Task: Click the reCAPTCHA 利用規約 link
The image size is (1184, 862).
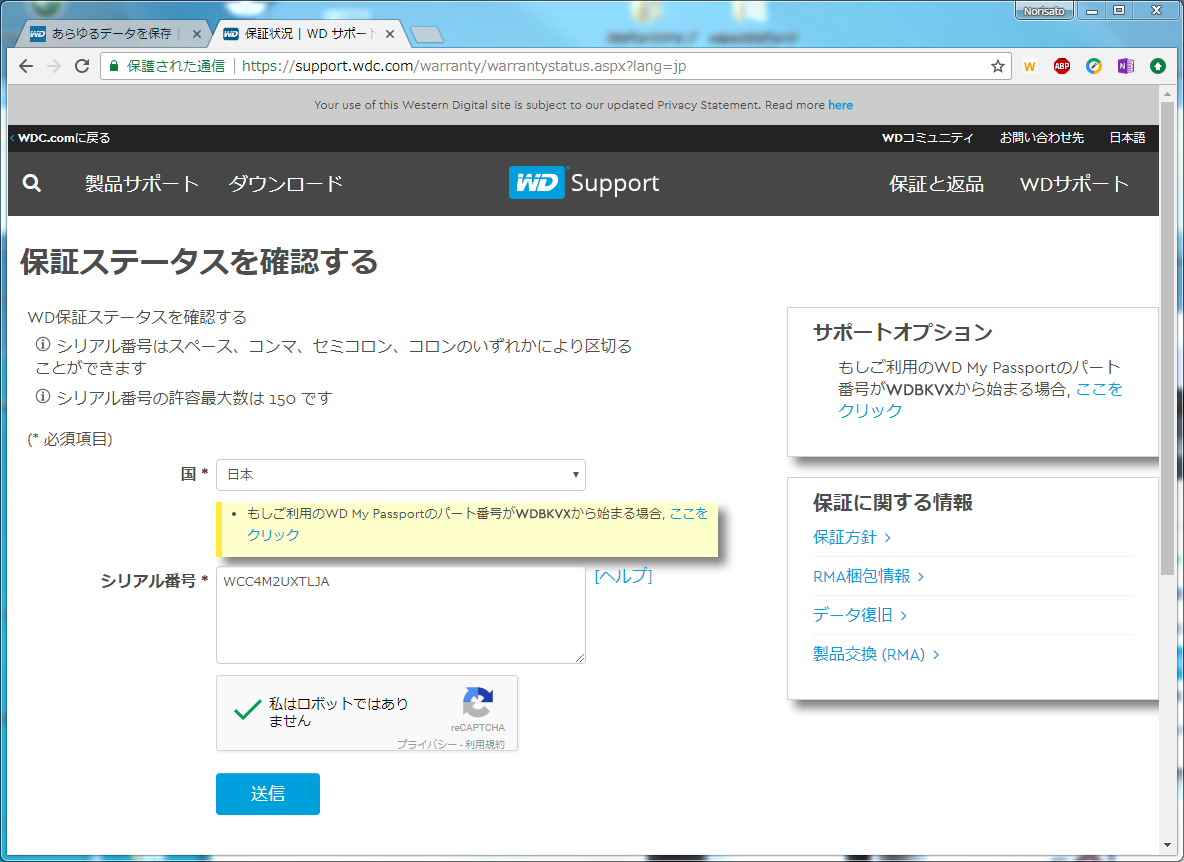Action: [x=485, y=744]
